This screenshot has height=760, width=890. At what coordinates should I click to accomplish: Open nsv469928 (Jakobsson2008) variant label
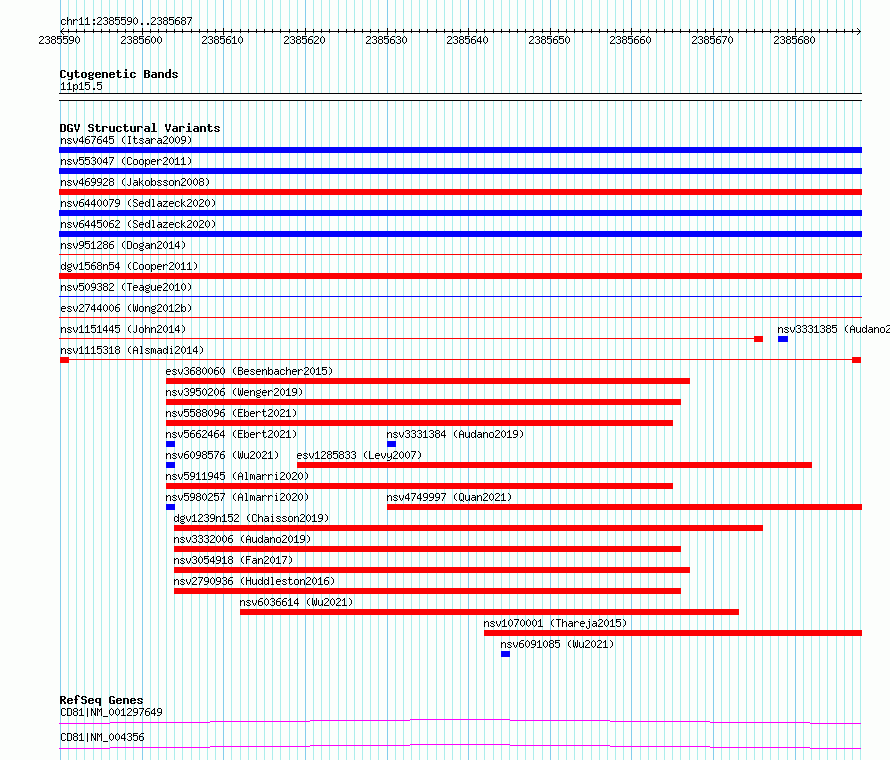point(135,182)
